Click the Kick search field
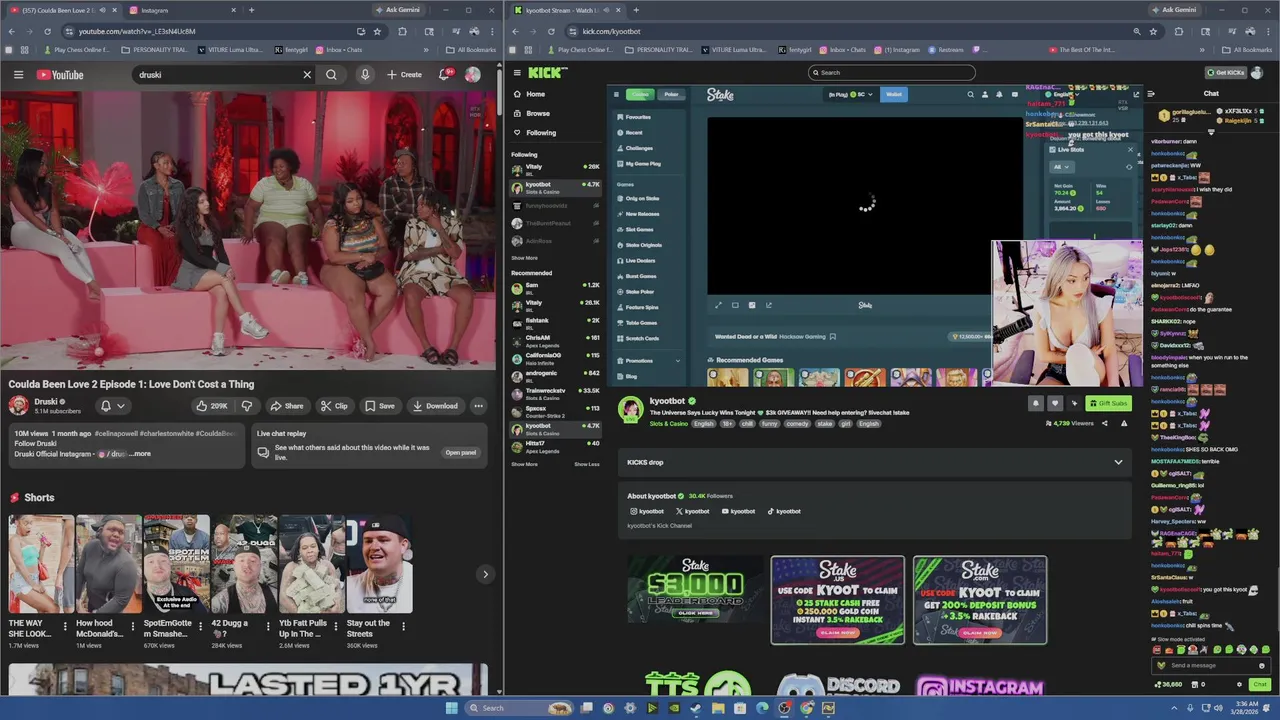The image size is (1280, 720). 891,72
